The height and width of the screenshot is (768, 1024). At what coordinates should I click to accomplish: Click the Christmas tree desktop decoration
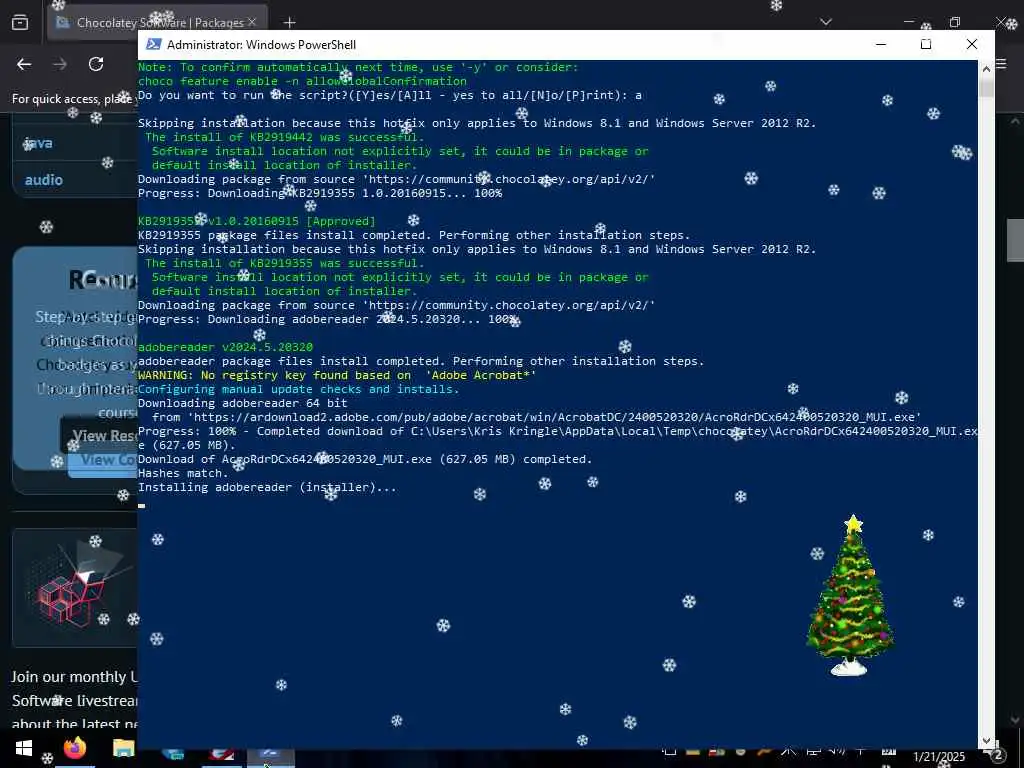click(x=850, y=596)
